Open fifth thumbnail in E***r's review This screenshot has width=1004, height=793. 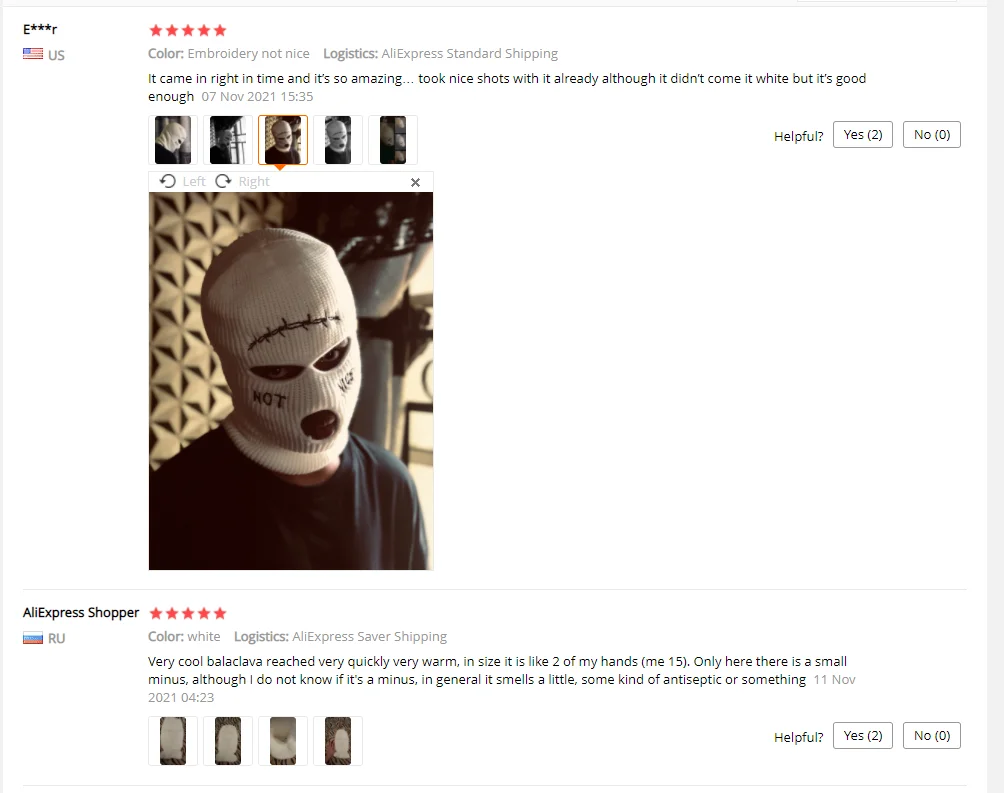393,140
